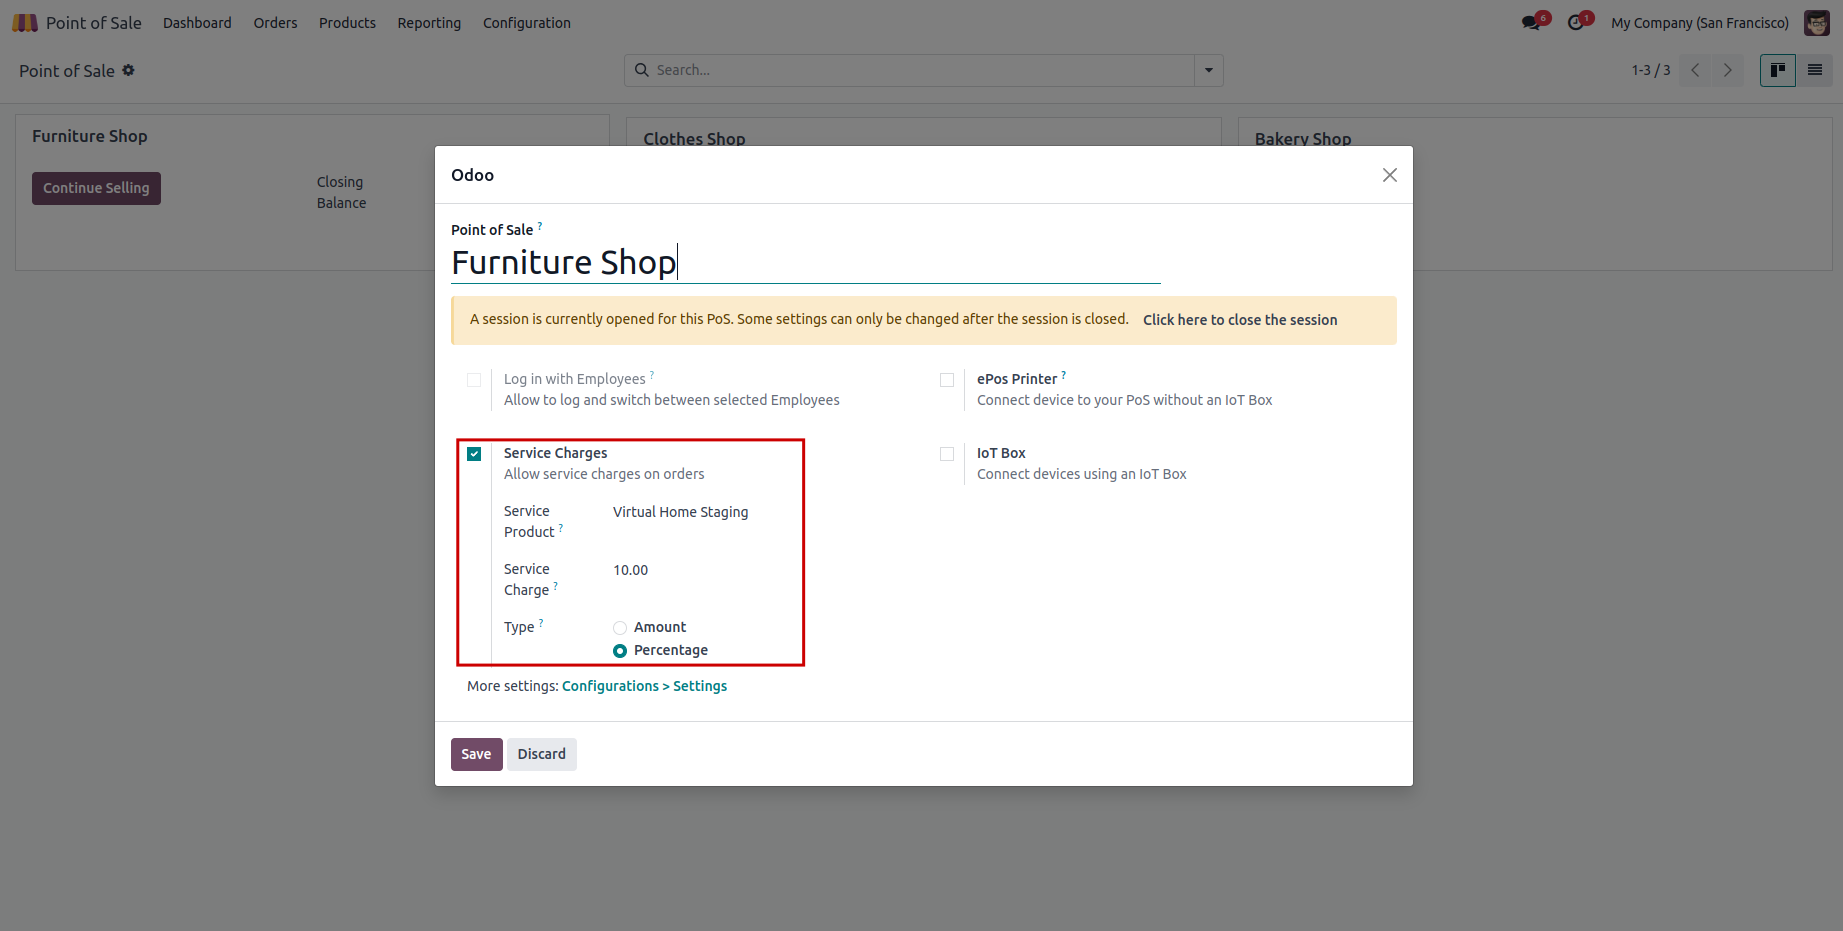This screenshot has width=1843, height=931.
Task: Discard the dialog changes
Action: coord(542,754)
